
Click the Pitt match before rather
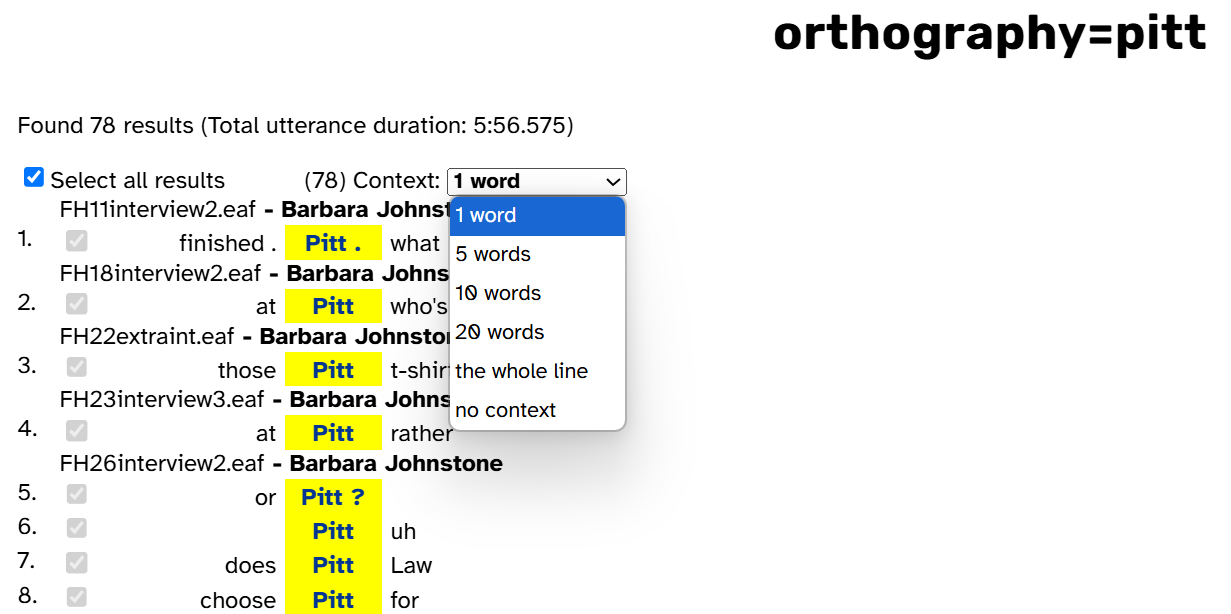333,433
